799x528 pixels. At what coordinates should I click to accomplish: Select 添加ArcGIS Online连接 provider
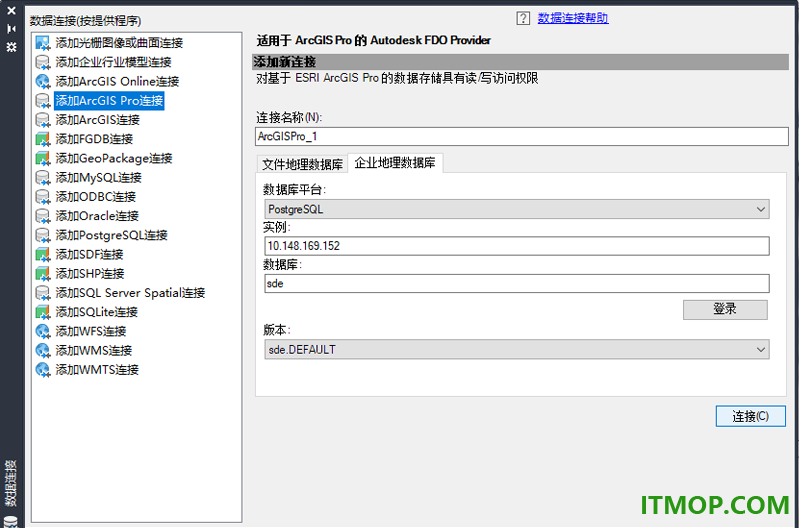click(x=117, y=82)
